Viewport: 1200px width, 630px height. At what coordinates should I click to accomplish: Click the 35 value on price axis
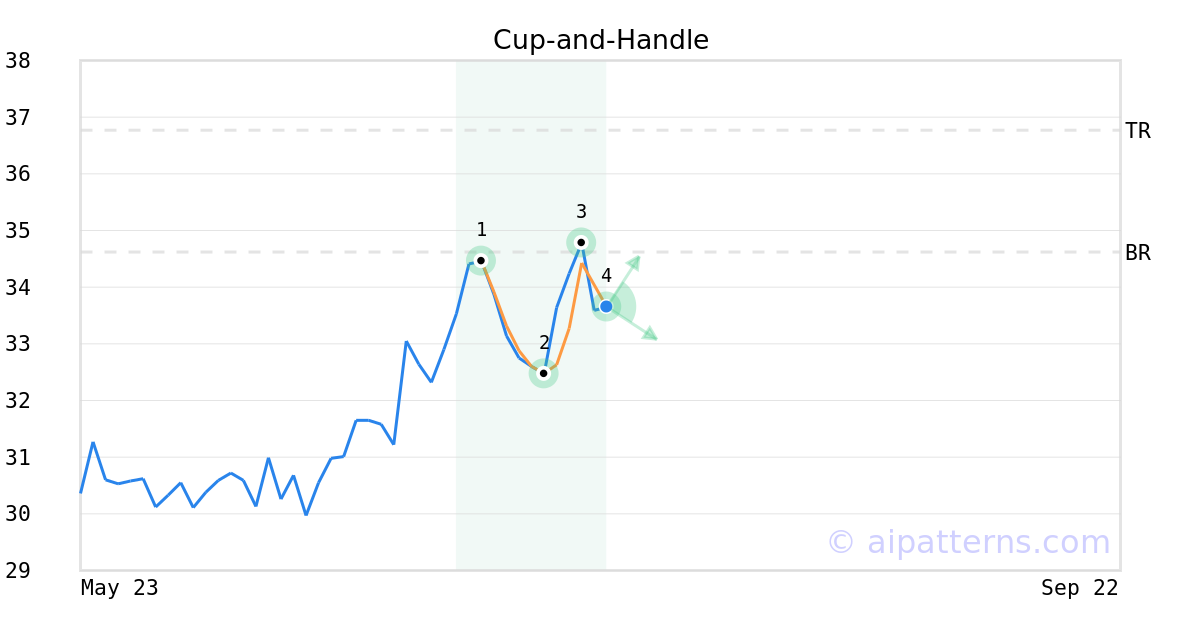coord(18,231)
